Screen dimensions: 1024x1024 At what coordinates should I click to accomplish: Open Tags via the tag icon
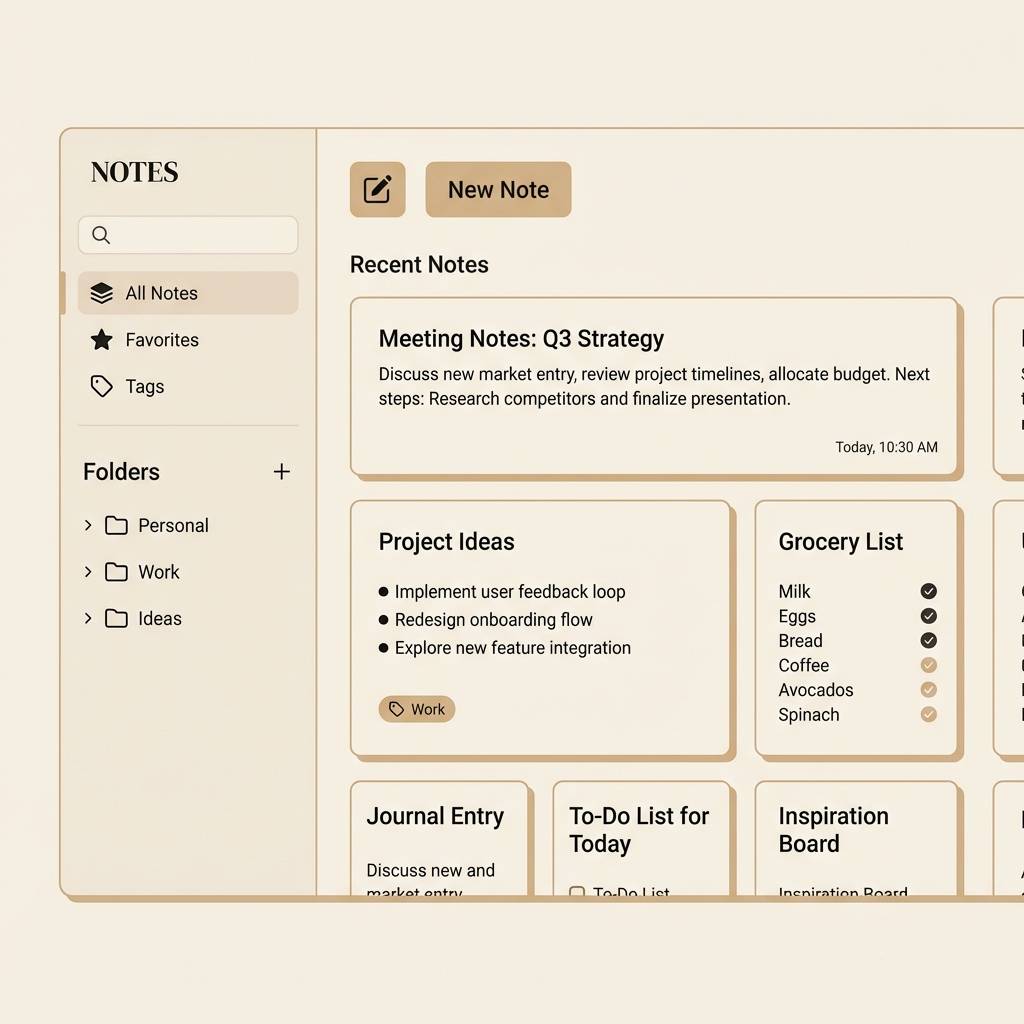tap(100, 386)
